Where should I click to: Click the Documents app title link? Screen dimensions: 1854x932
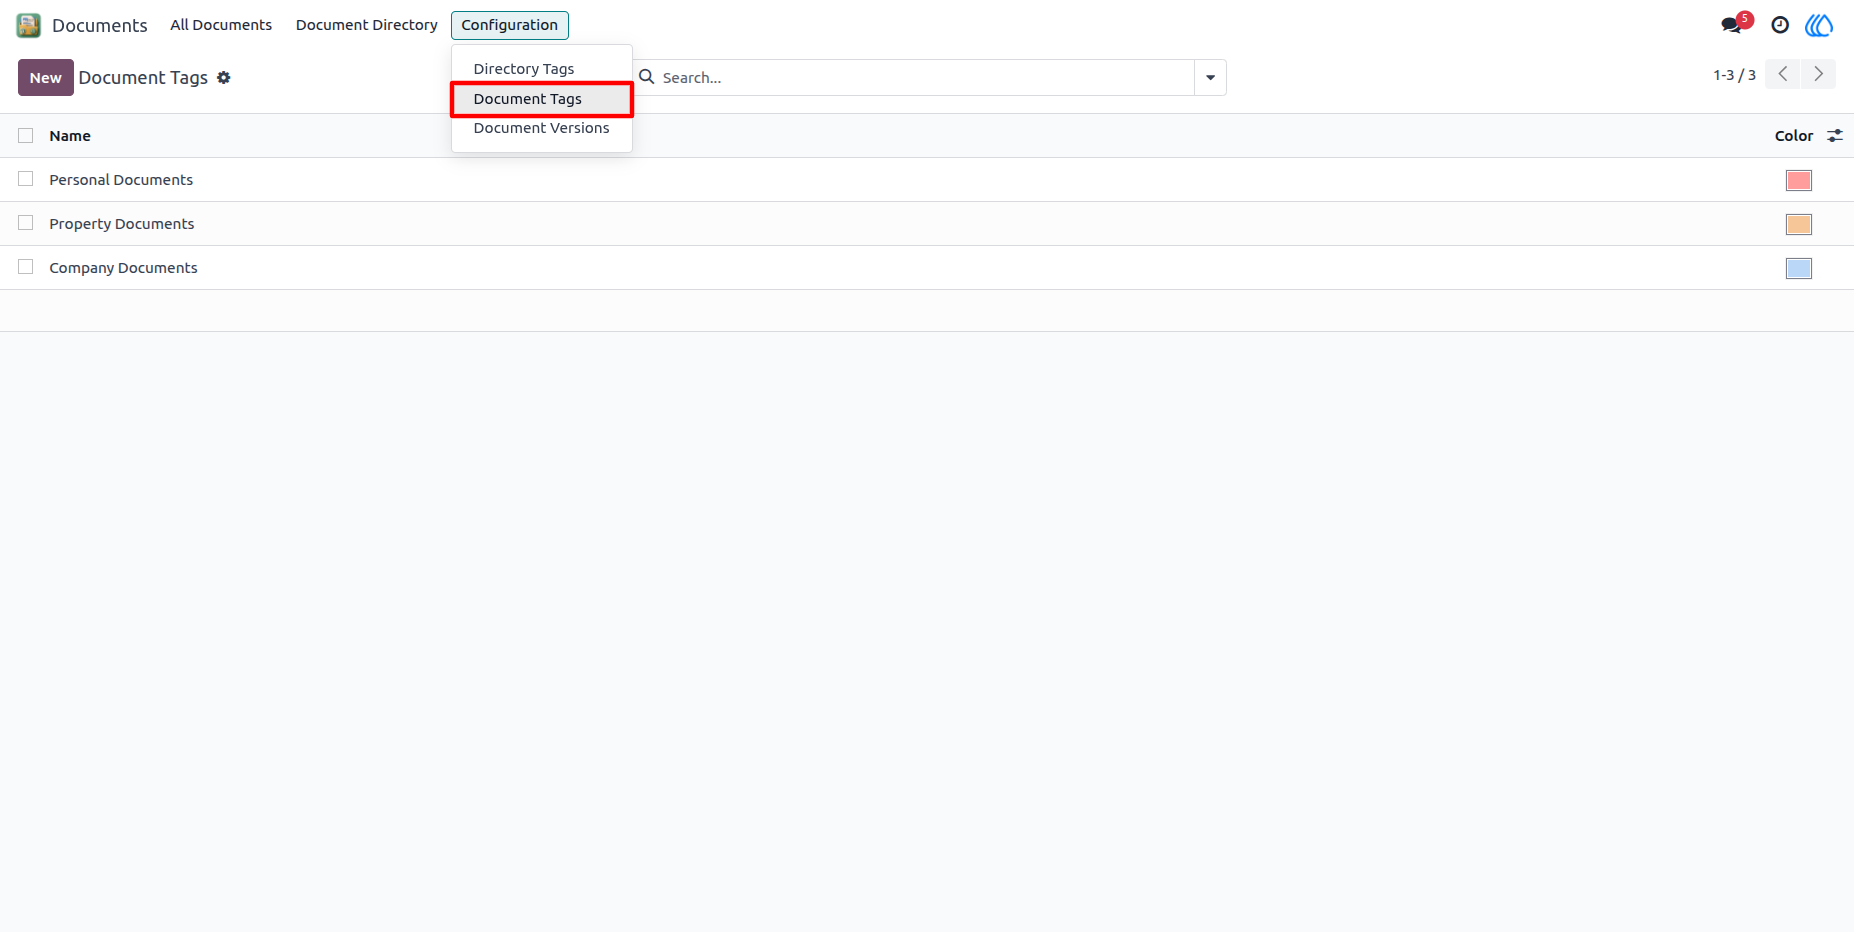[100, 25]
